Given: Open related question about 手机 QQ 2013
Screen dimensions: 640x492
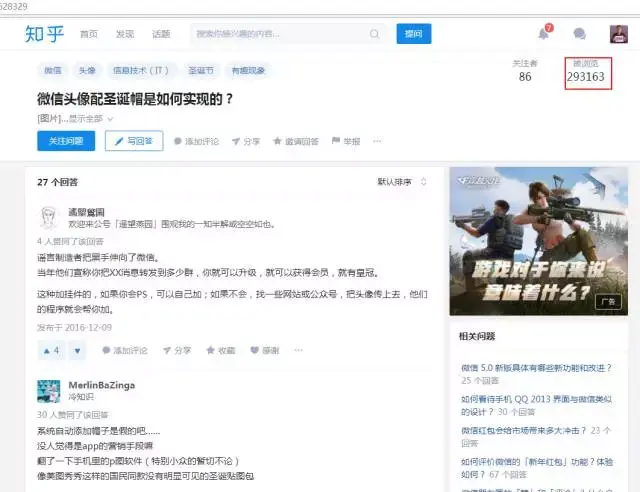Looking at the screenshot, I should click(x=536, y=405).
